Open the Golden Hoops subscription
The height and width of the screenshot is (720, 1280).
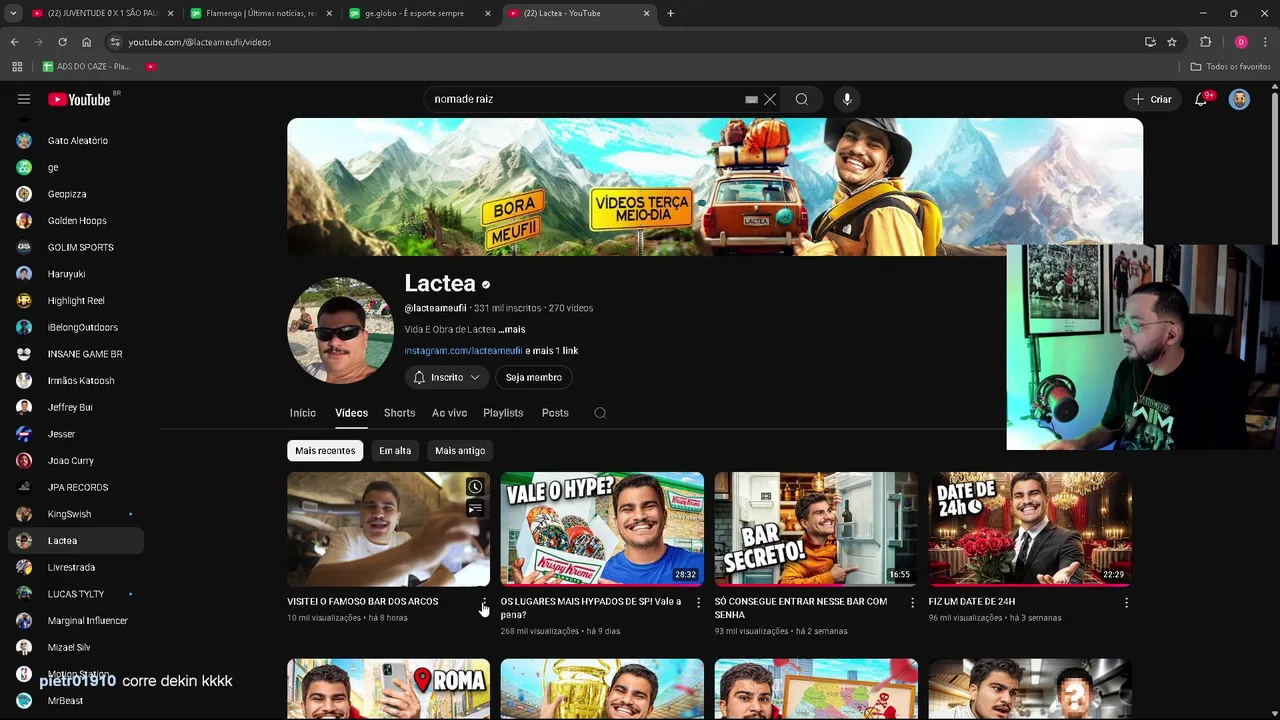tap(76, 221)
